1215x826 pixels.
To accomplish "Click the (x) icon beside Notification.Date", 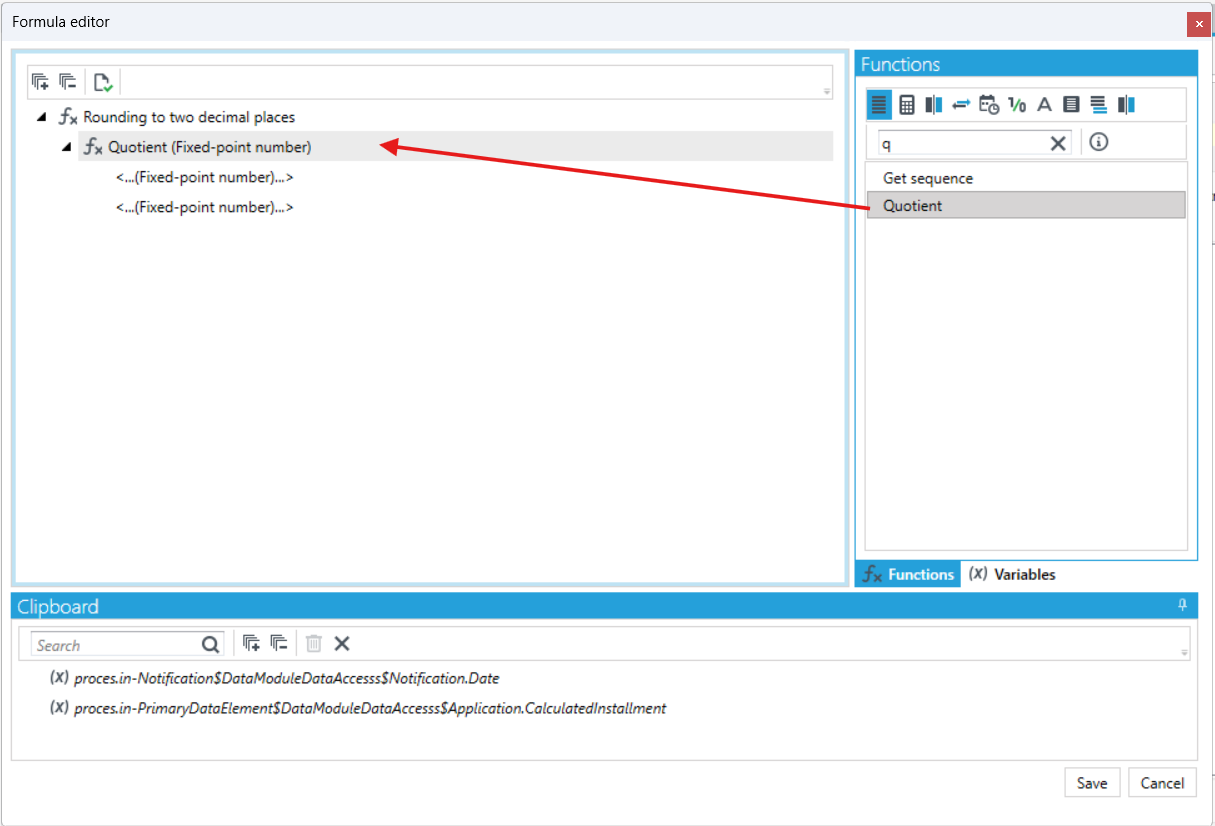I will 59,678.
